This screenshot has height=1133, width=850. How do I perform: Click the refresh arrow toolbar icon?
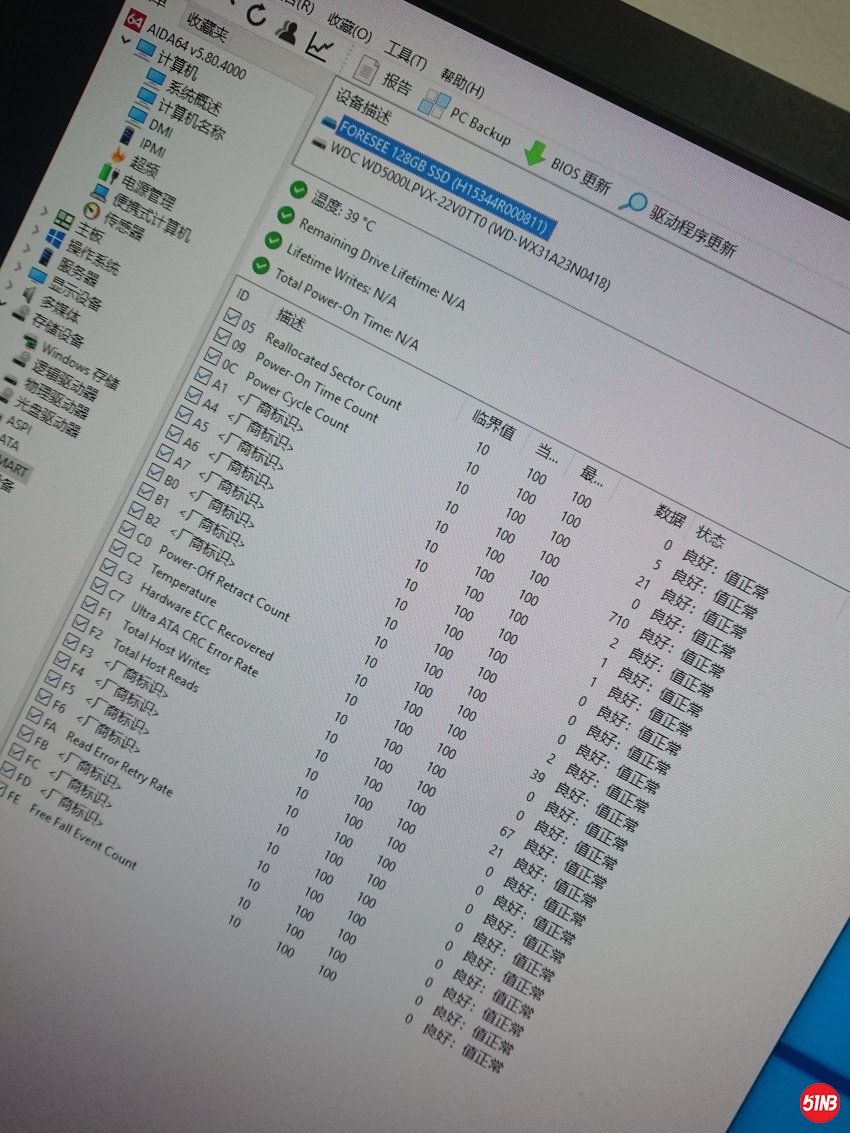pos(257,14)
